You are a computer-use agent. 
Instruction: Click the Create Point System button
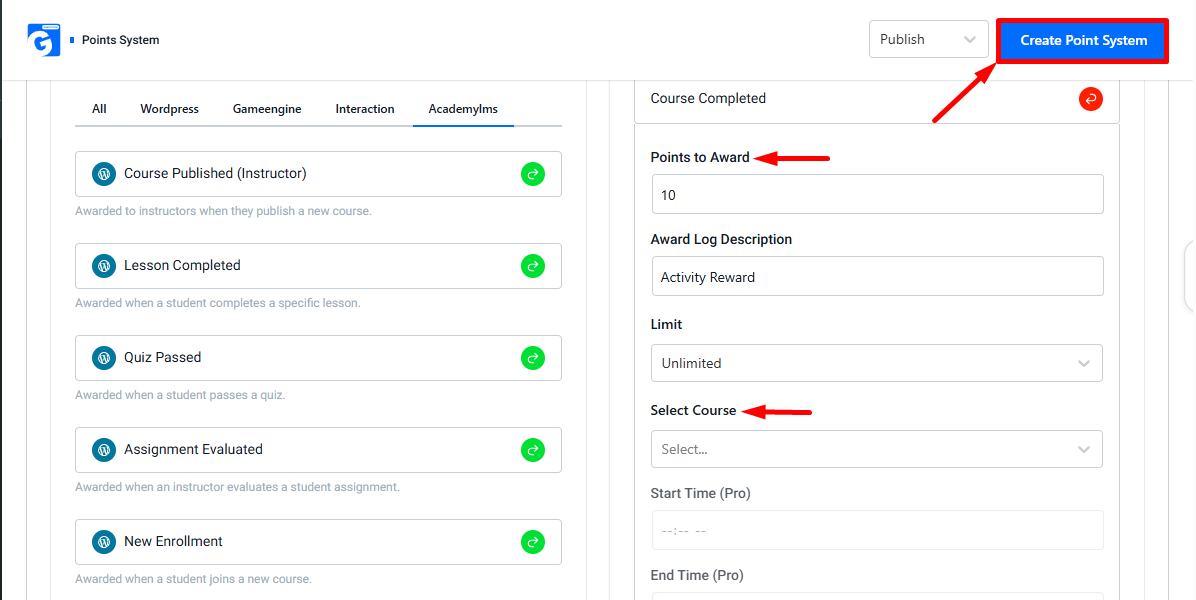1083,40
